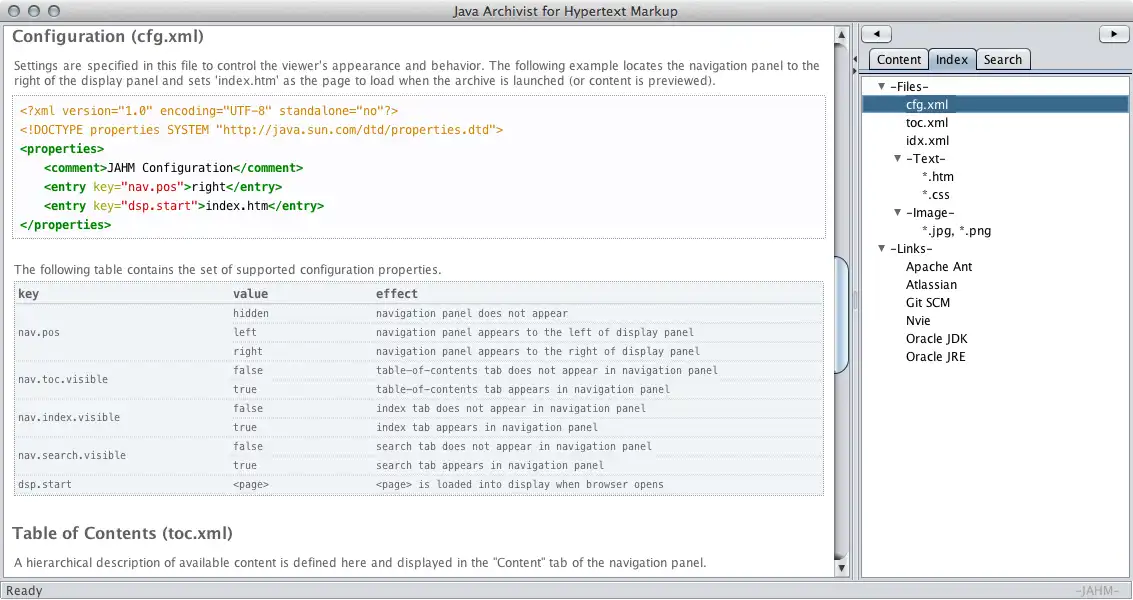
Task: Click the back navigation arrow button
Action: 877,34
